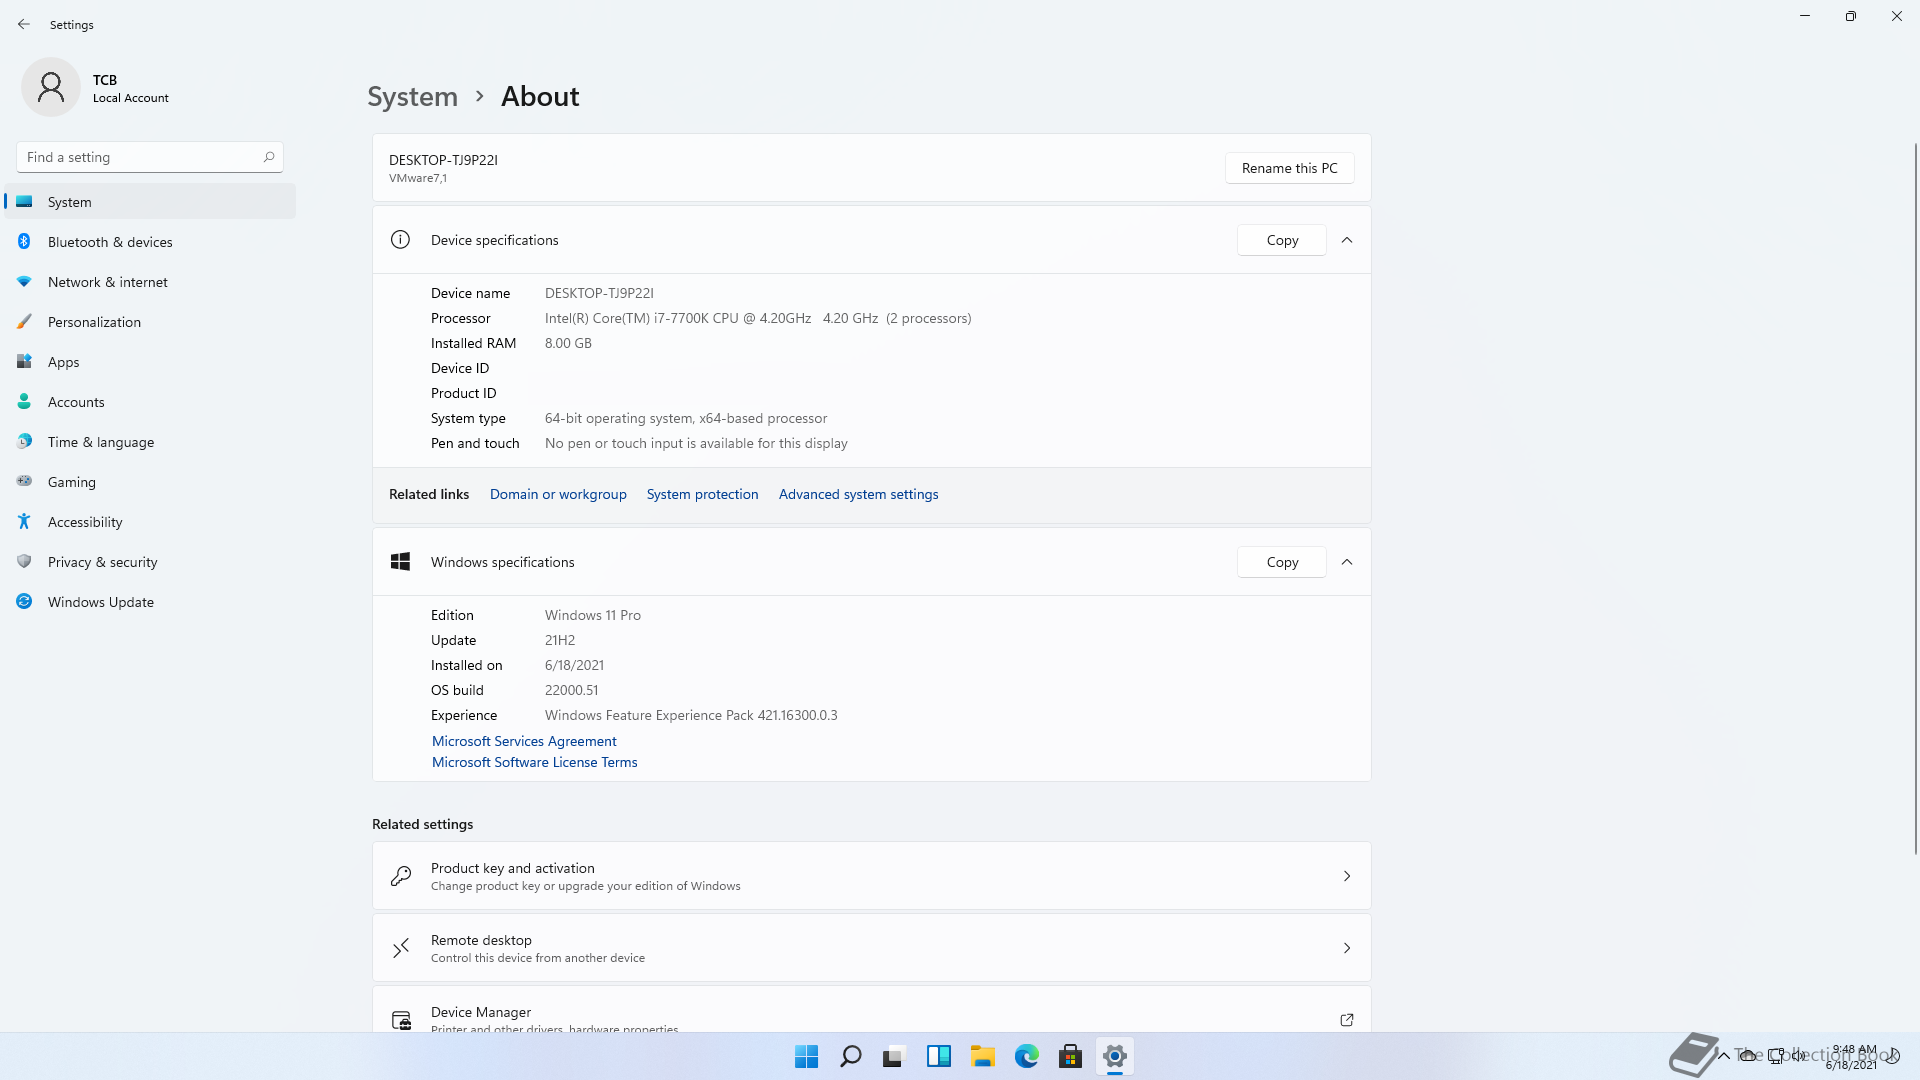Open Product key and activation
Viewport: 1920px width, 1080px height.
(871, 876)
